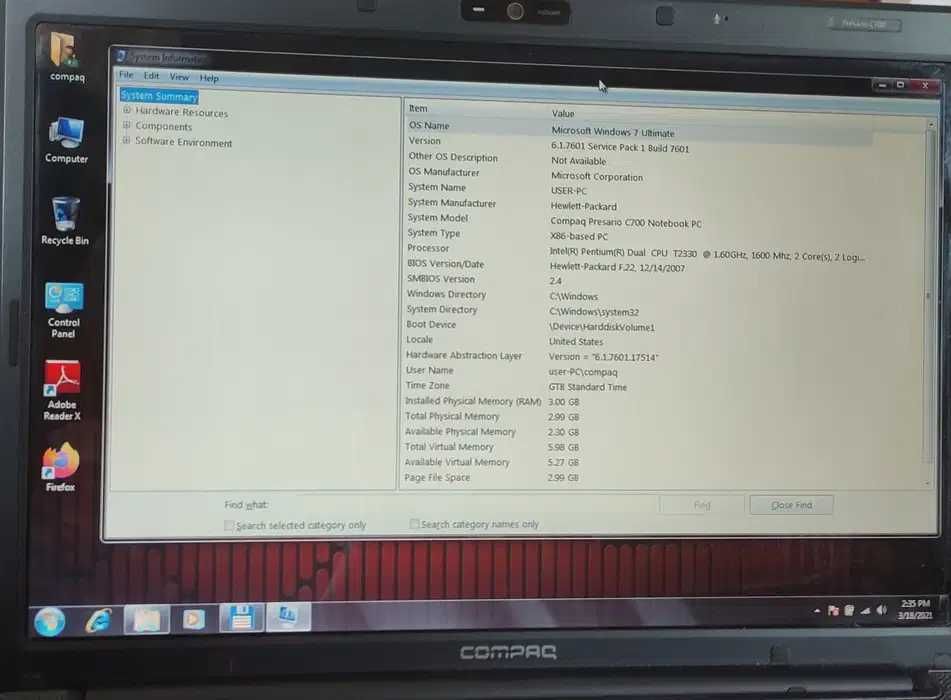Expand the Hardware Resources node
This screenshot has height=700, width=951.
[x=127, y=110]
